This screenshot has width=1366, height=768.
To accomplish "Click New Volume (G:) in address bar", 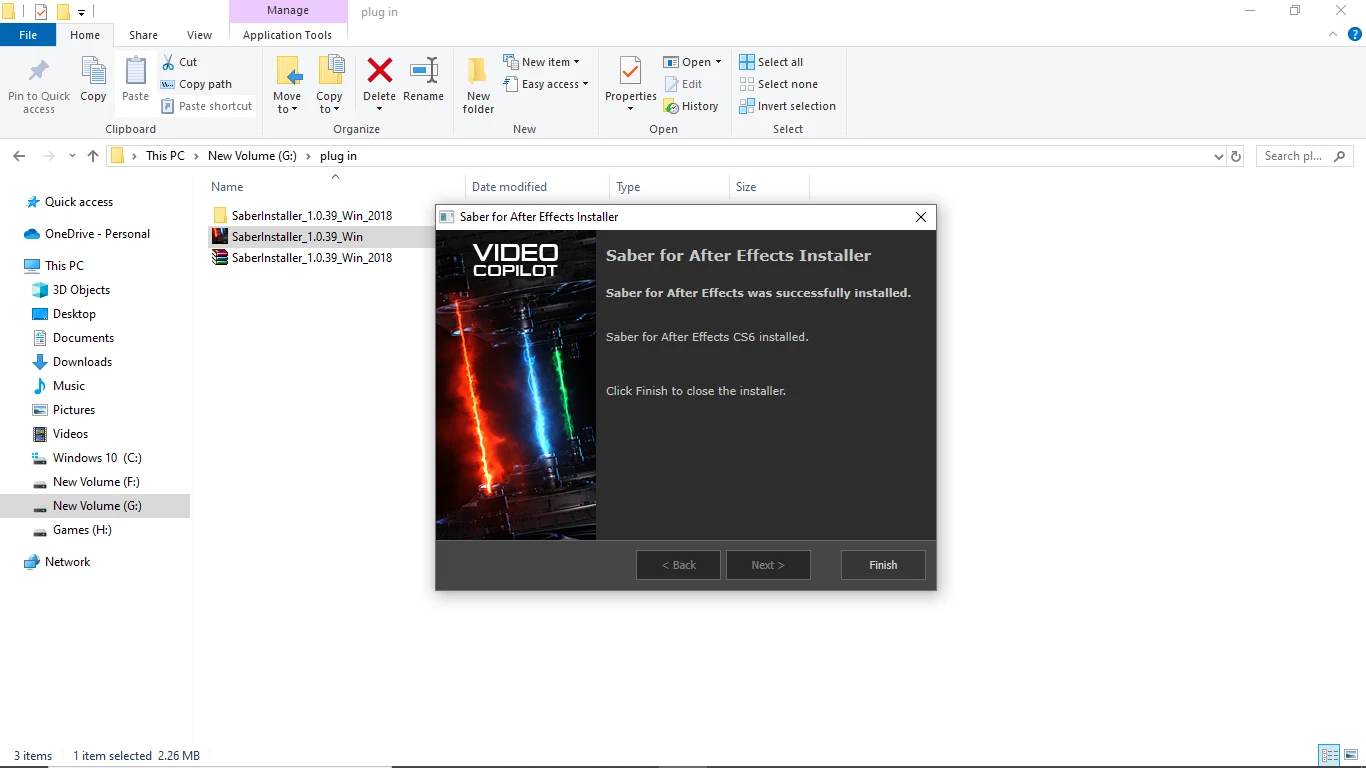I will pos(252,156).
